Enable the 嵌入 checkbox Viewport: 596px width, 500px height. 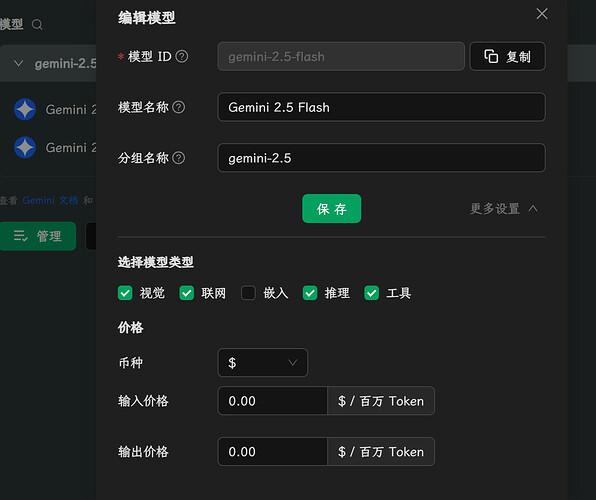248,293
